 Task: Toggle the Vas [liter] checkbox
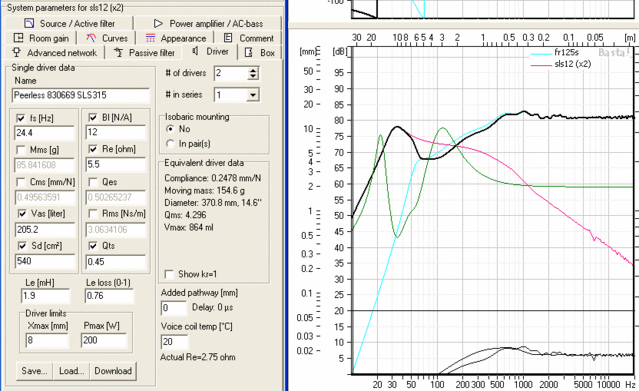(22, 214)
